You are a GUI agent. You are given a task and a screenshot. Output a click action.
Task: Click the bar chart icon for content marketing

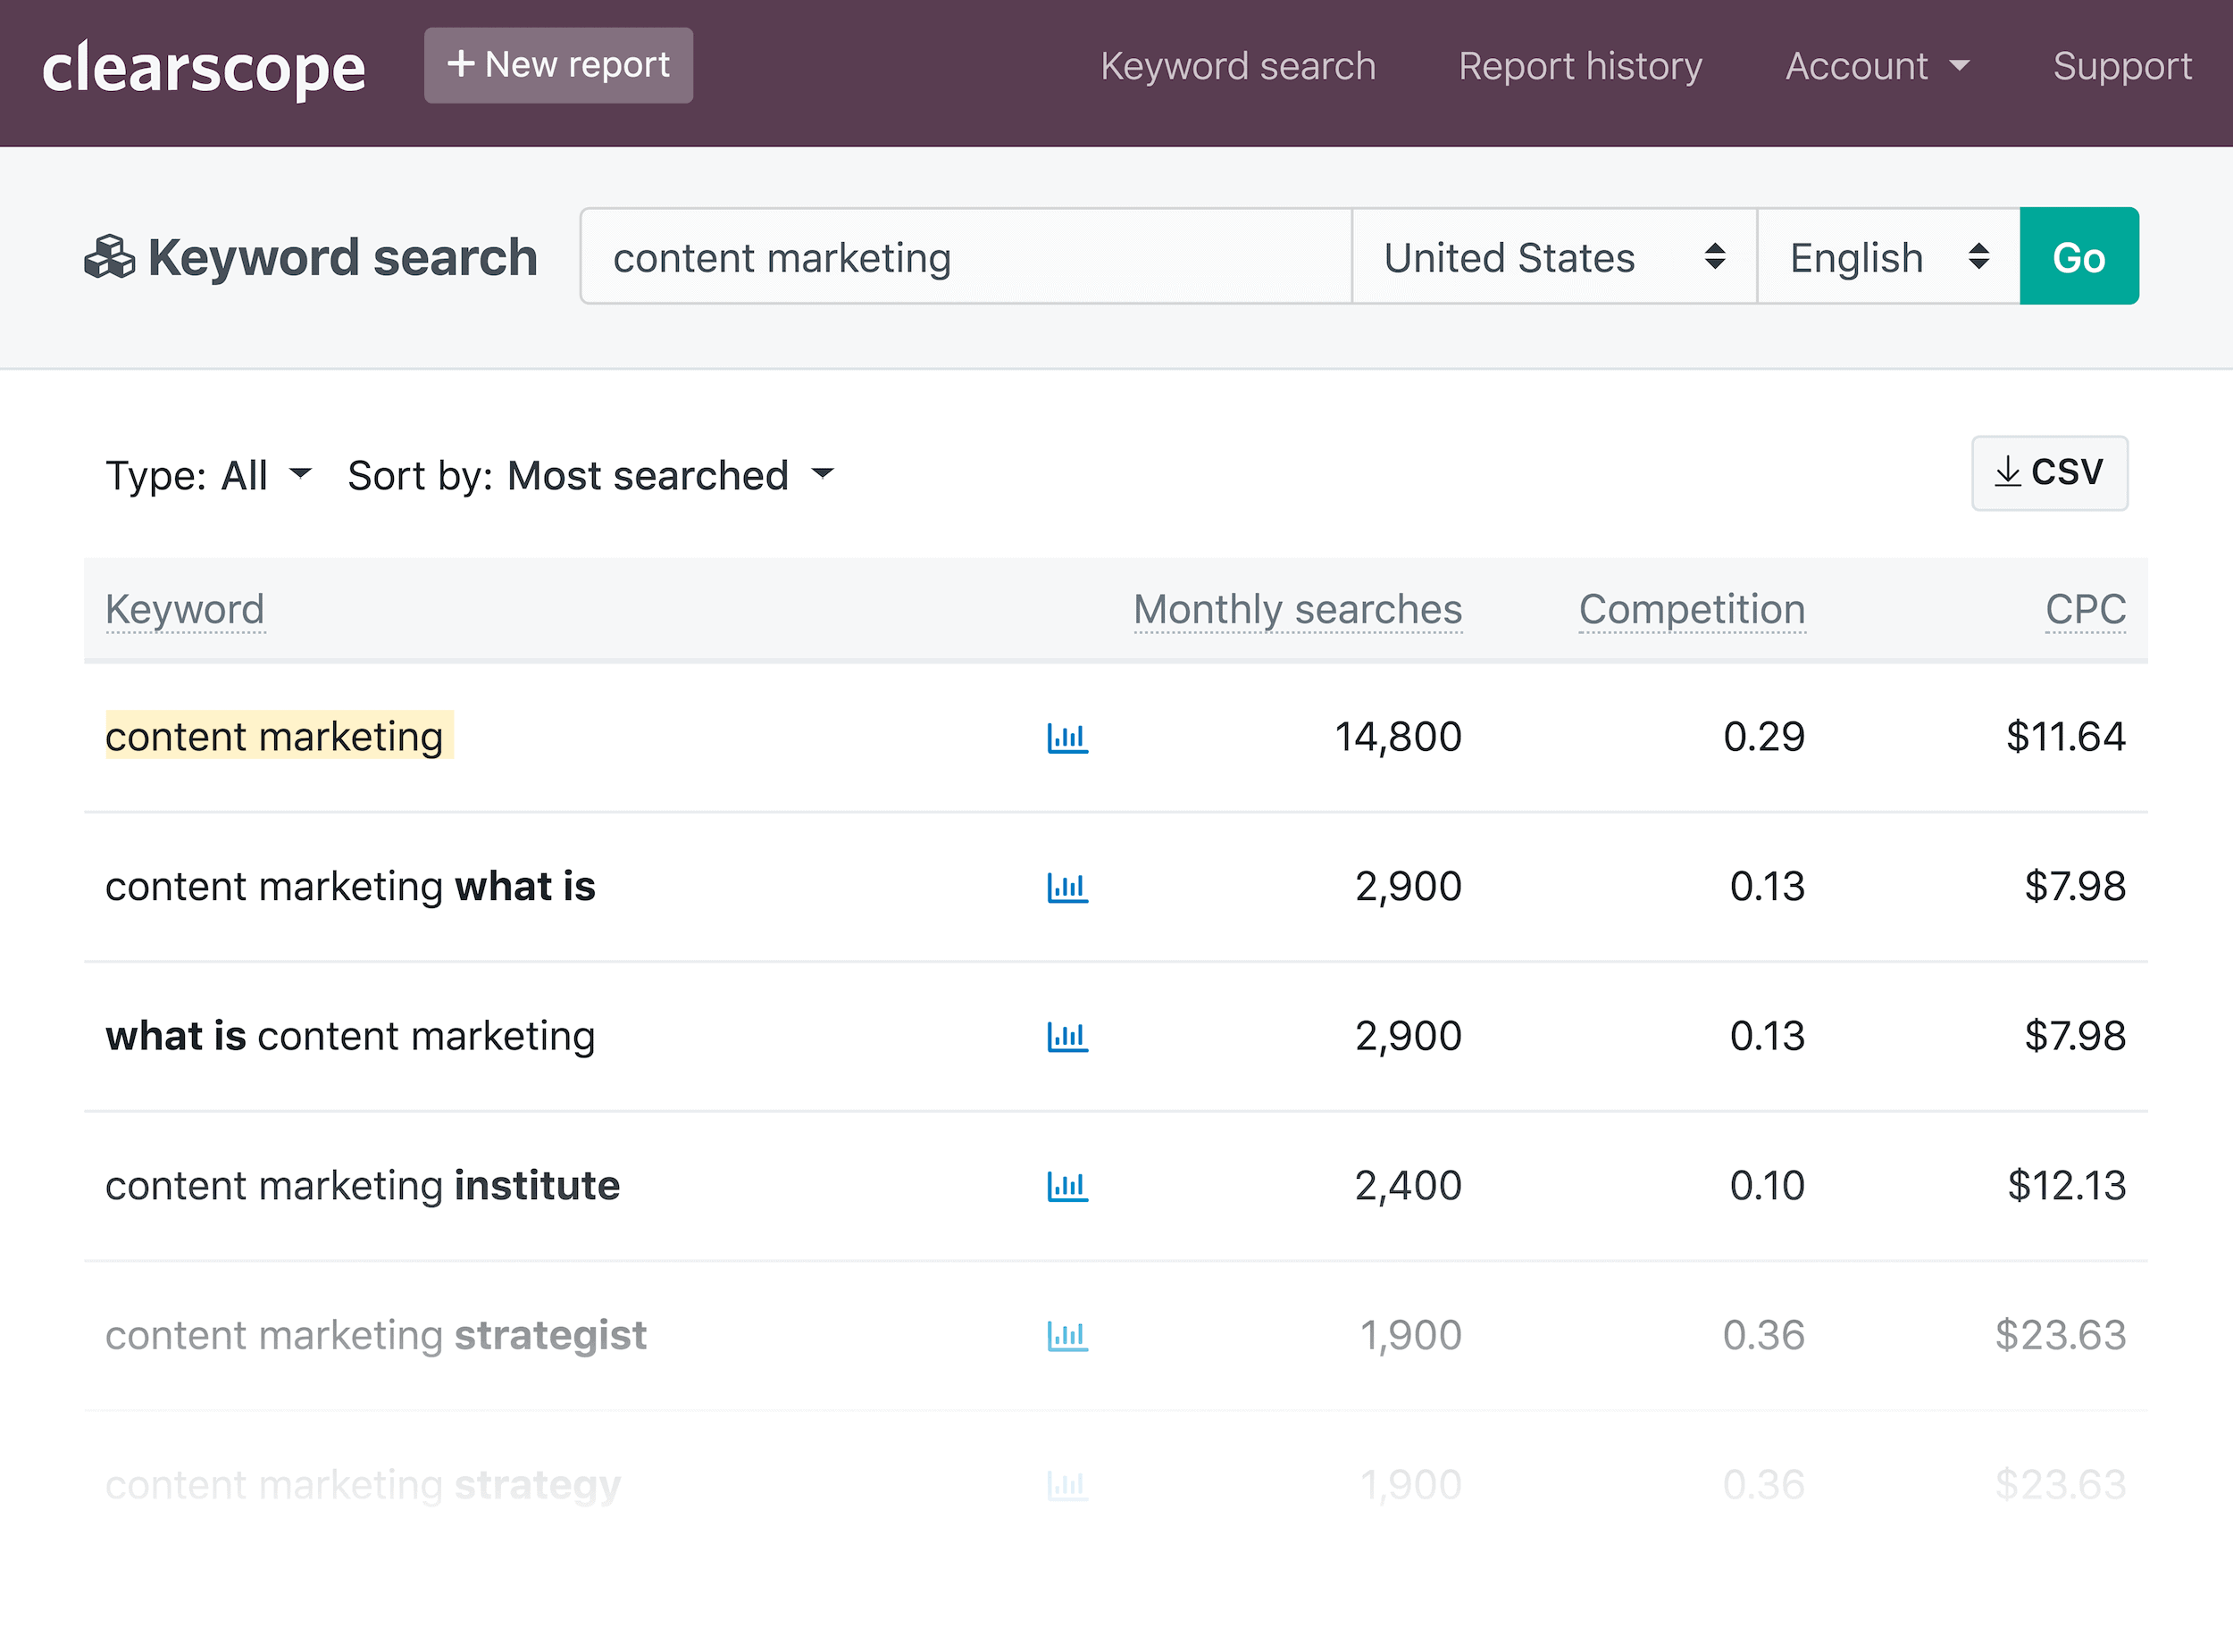(x=1066, y=736)
